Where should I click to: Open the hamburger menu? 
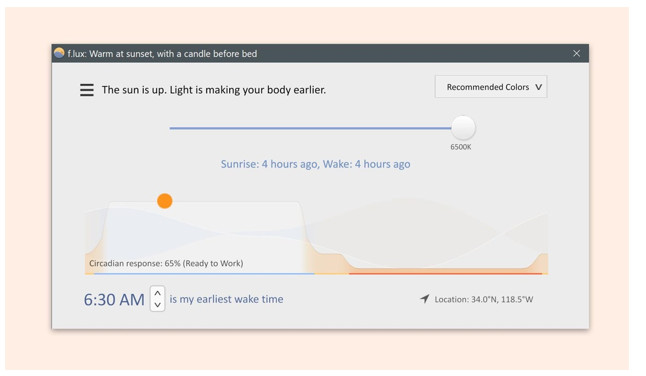(x=87, y=90)
